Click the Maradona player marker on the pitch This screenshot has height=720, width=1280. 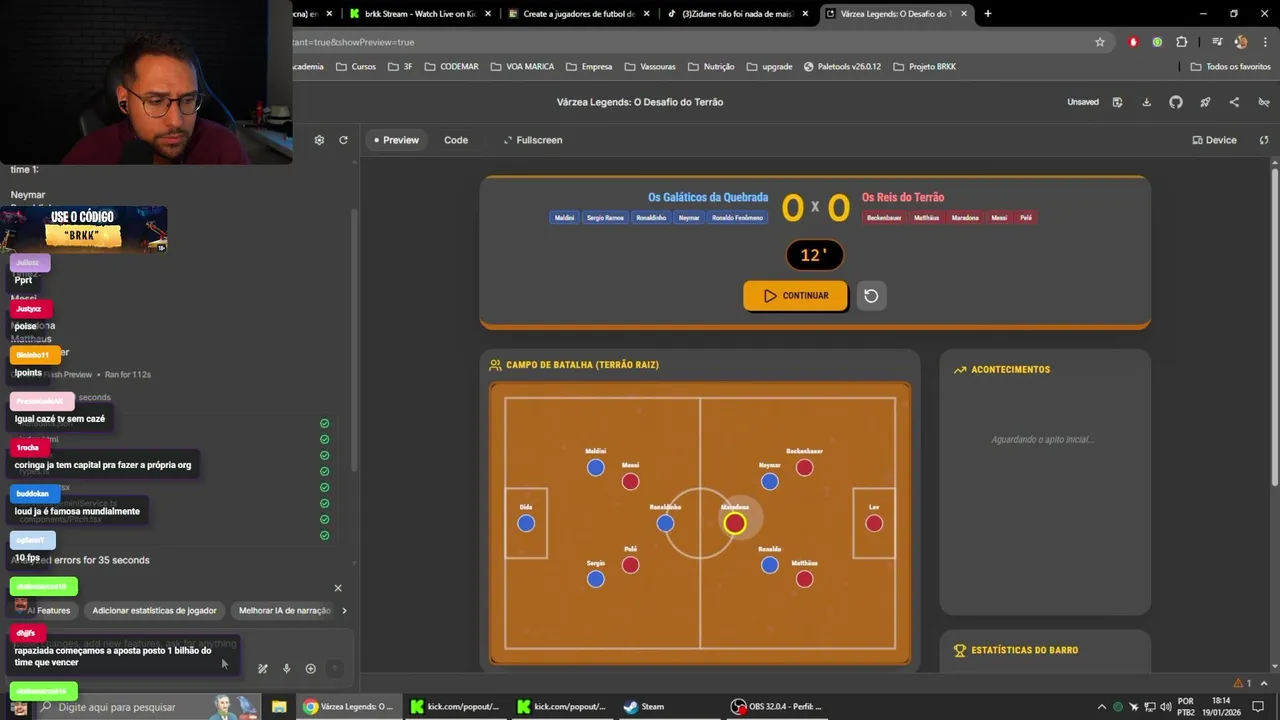click(x=735, y=523)
